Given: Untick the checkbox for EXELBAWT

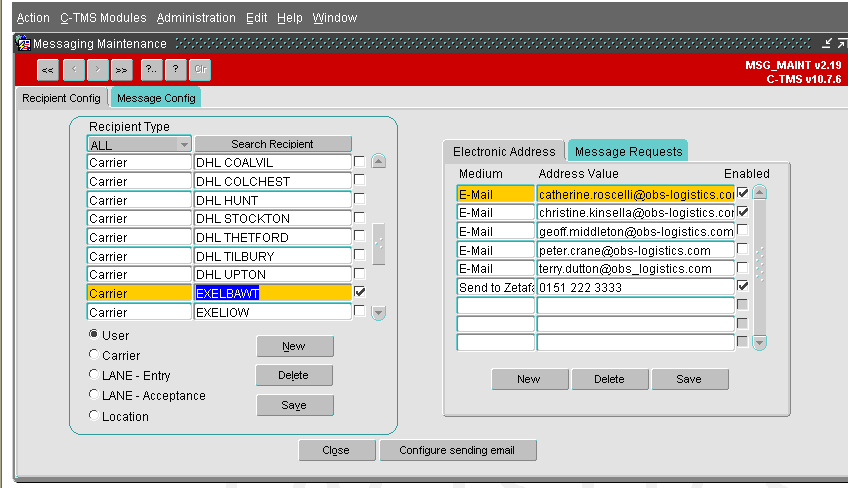Looking at the screenshot, I should coord(359,292).
